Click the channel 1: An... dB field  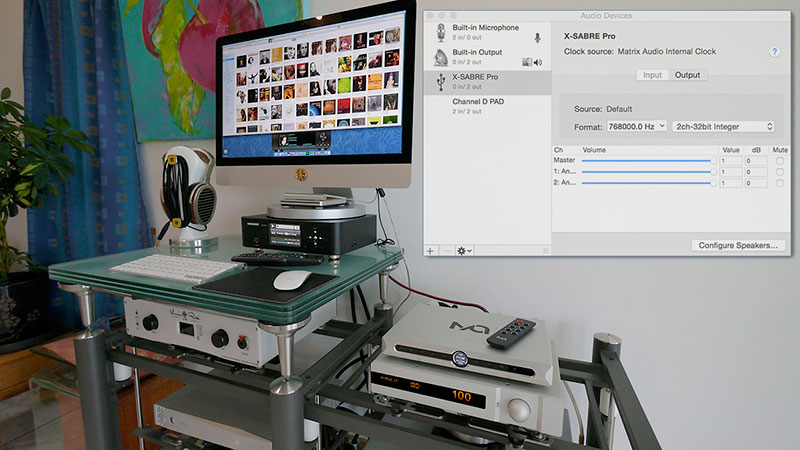pos(756,171)
